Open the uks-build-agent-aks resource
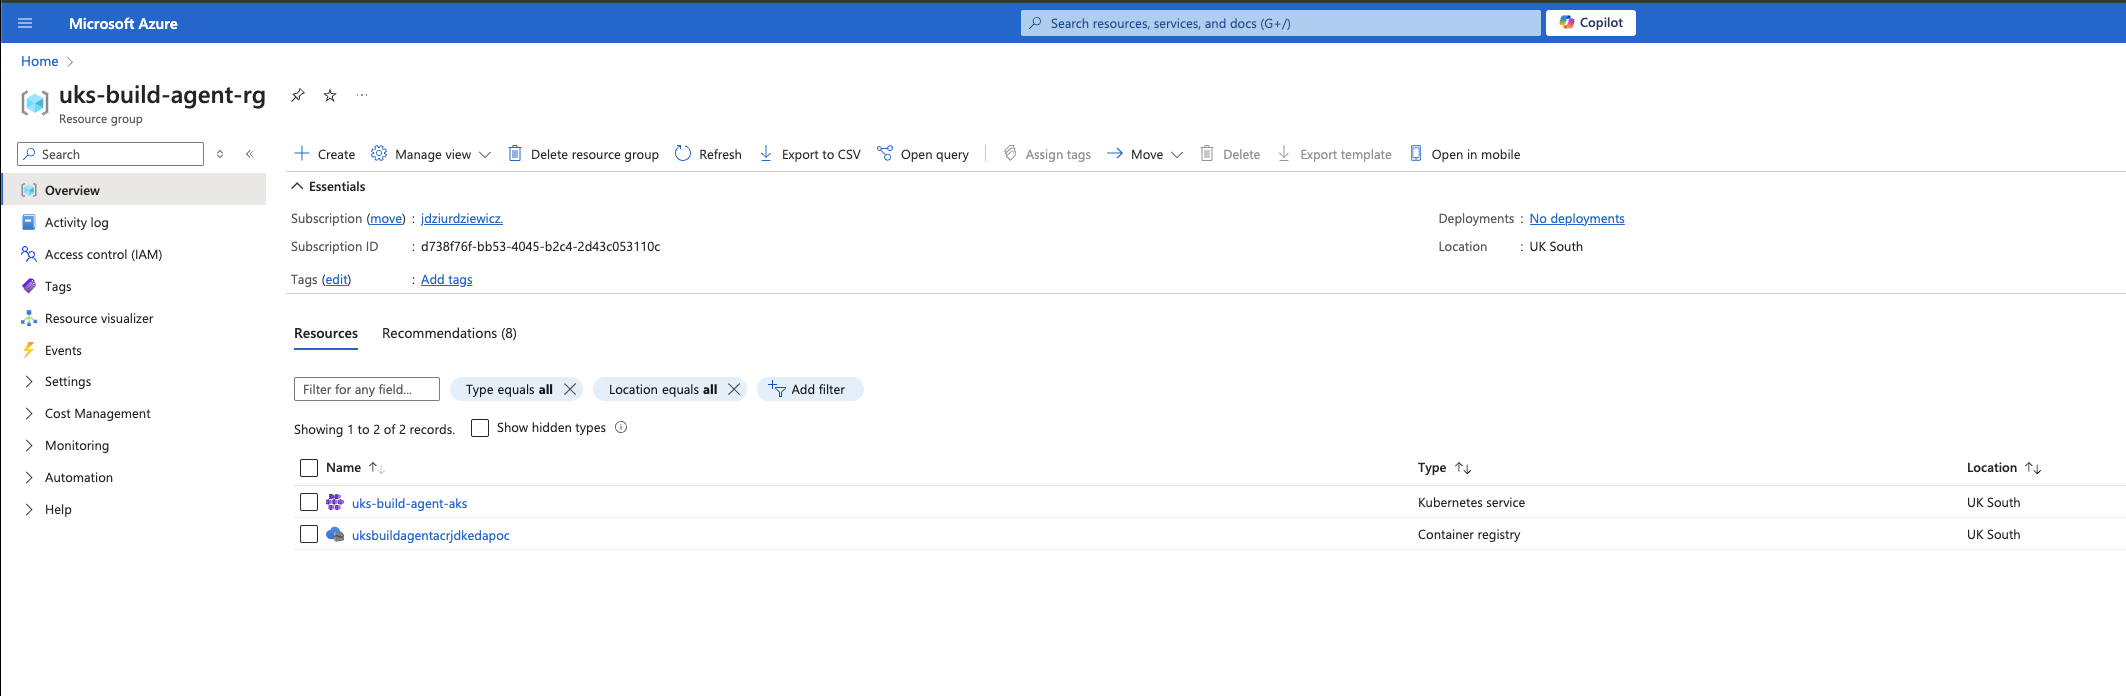The height and width of the screenshot is (696, 2126). click(x=409, y=503)
